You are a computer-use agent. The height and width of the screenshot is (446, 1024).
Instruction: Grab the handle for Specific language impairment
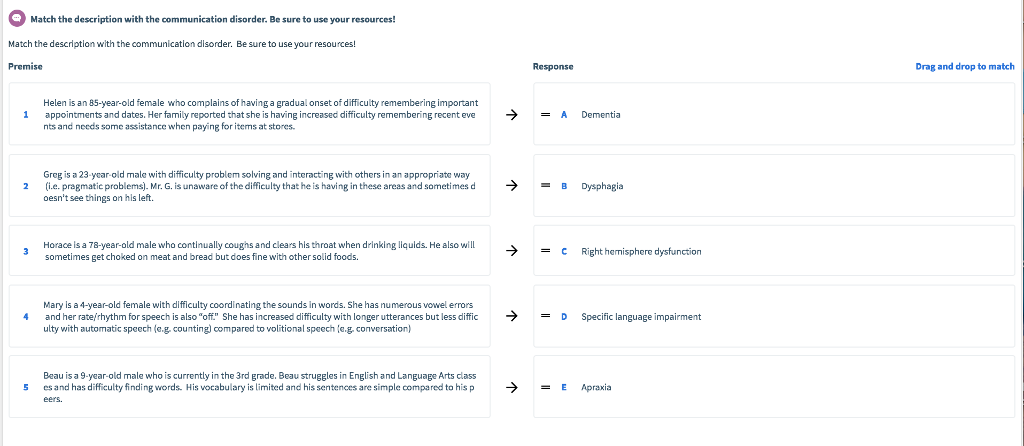546,317
